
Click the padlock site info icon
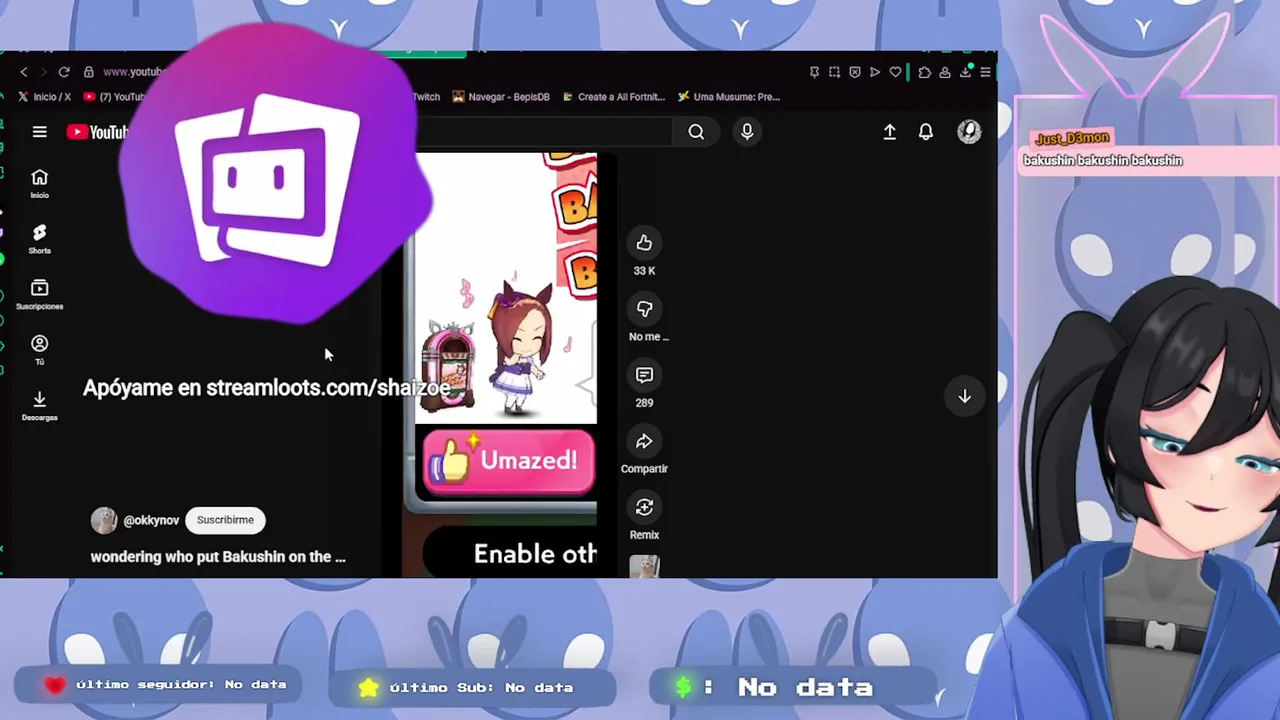point(88,72)
